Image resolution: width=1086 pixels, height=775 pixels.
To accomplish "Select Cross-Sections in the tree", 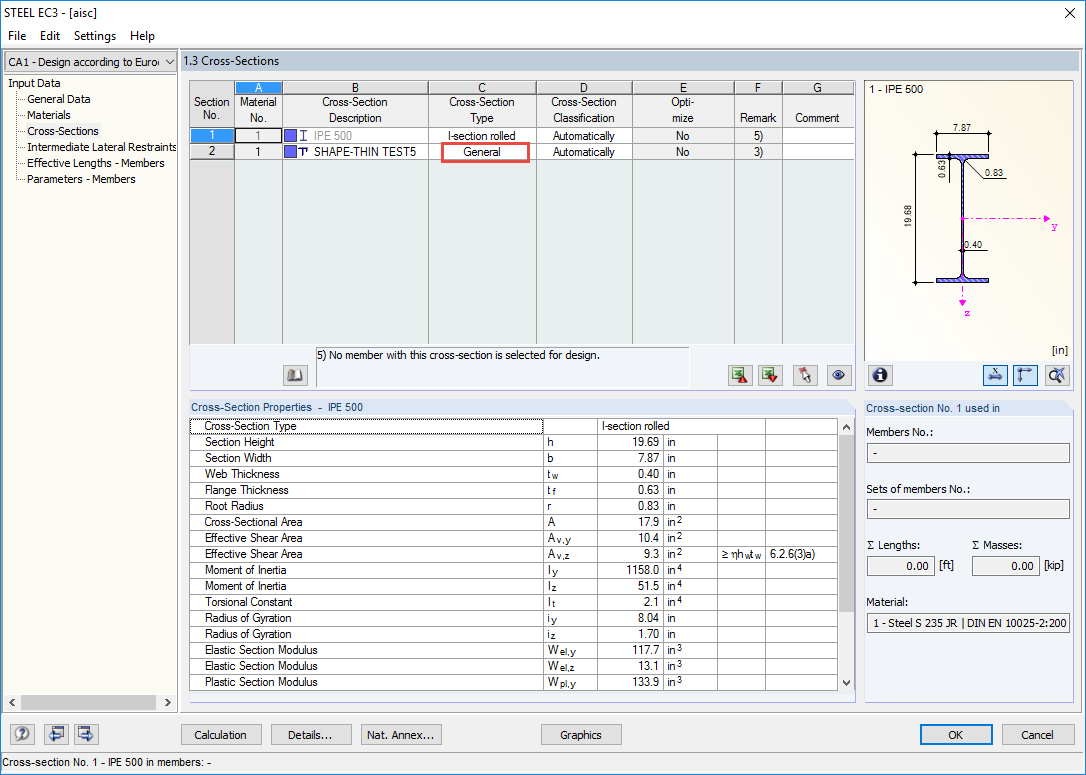I will pos(63,131).
